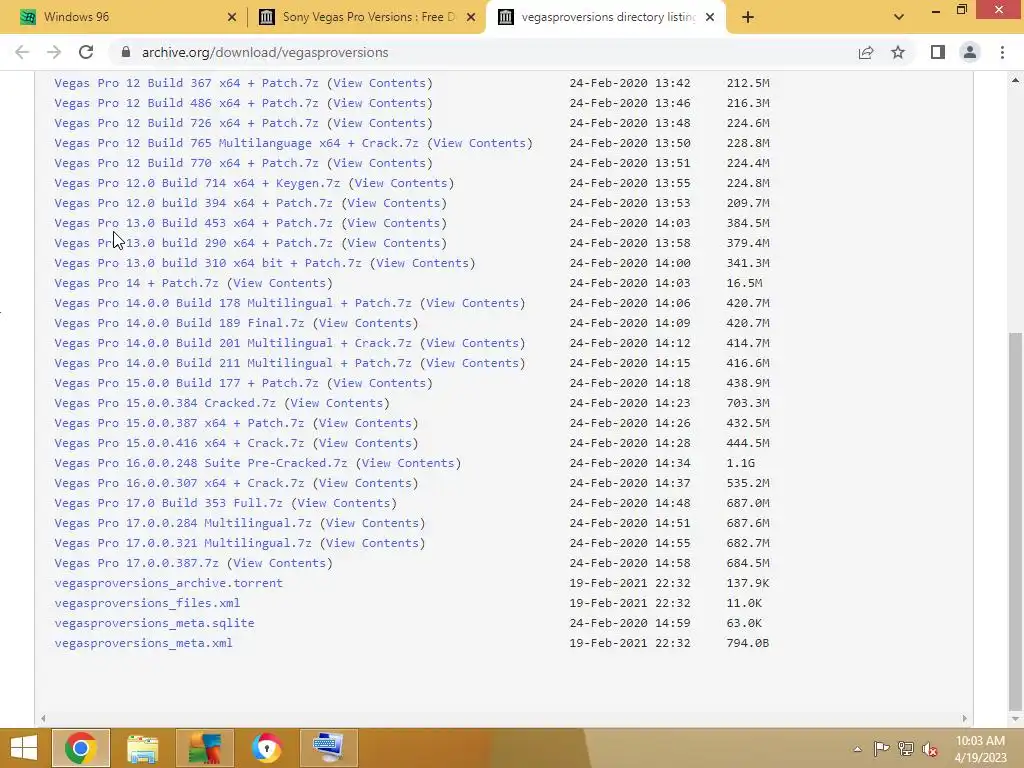Open the keyboard monitor taskbar app

pos(328,748)
